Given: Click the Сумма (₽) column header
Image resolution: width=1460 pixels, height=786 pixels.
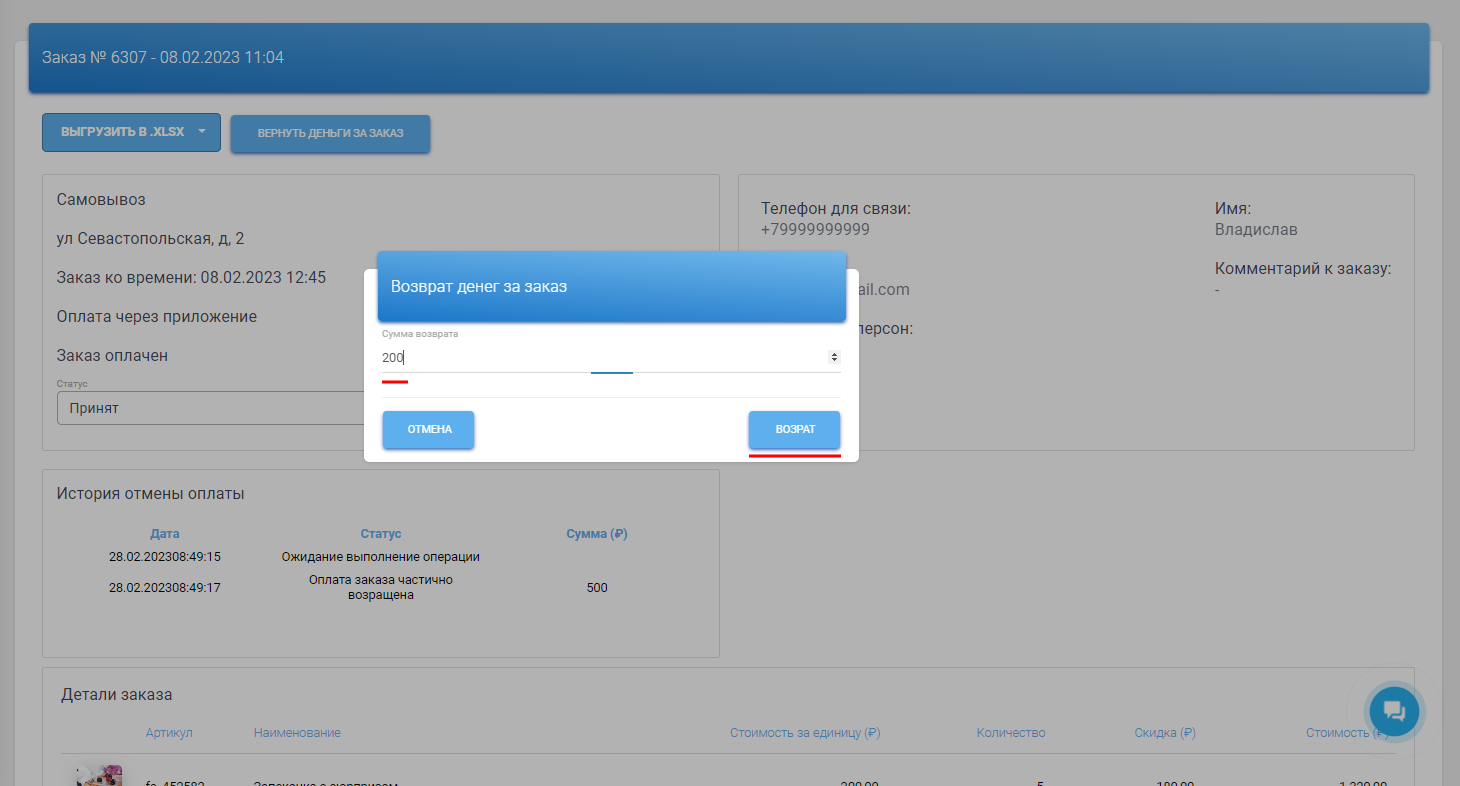Looking at the screenshot, I should point(596,534).
